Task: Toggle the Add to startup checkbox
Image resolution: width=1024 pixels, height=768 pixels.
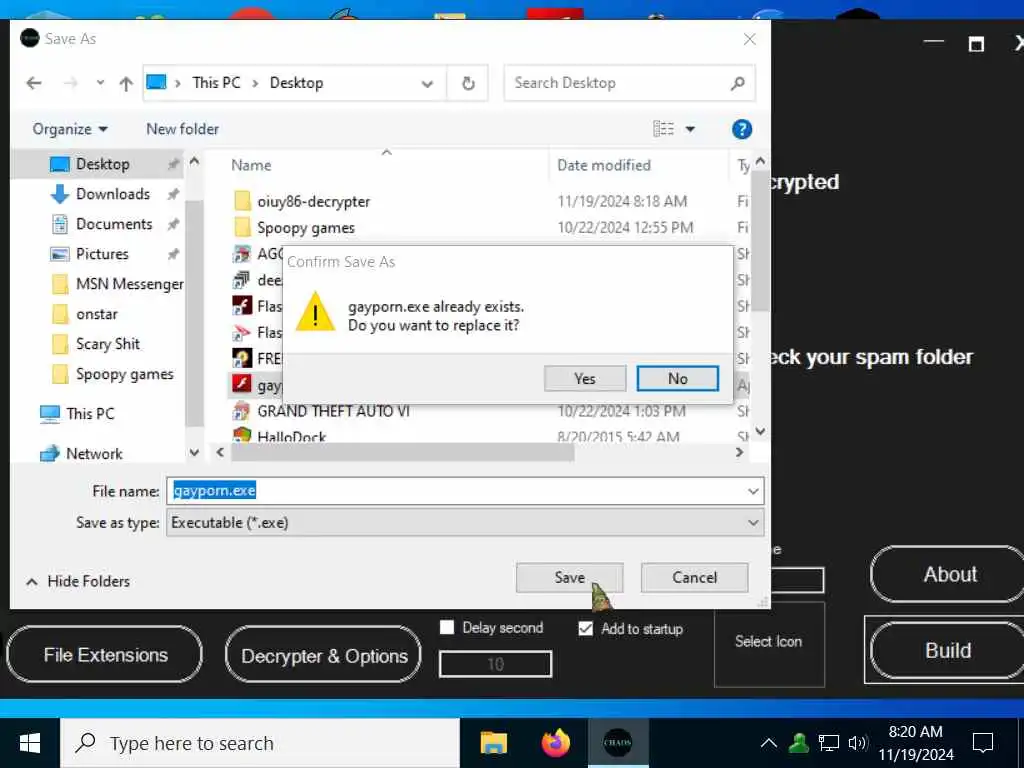Action: point(585,628)
